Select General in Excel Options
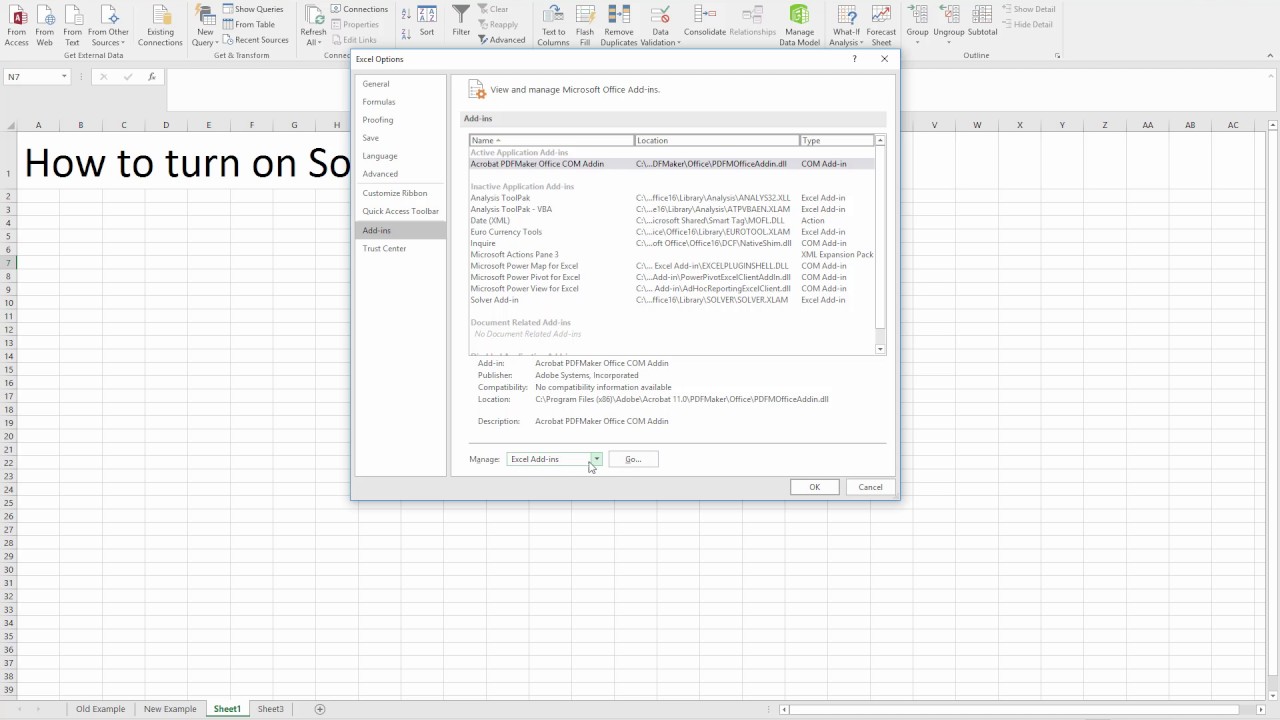1280x720 pixels. click(x=400, y=84)
